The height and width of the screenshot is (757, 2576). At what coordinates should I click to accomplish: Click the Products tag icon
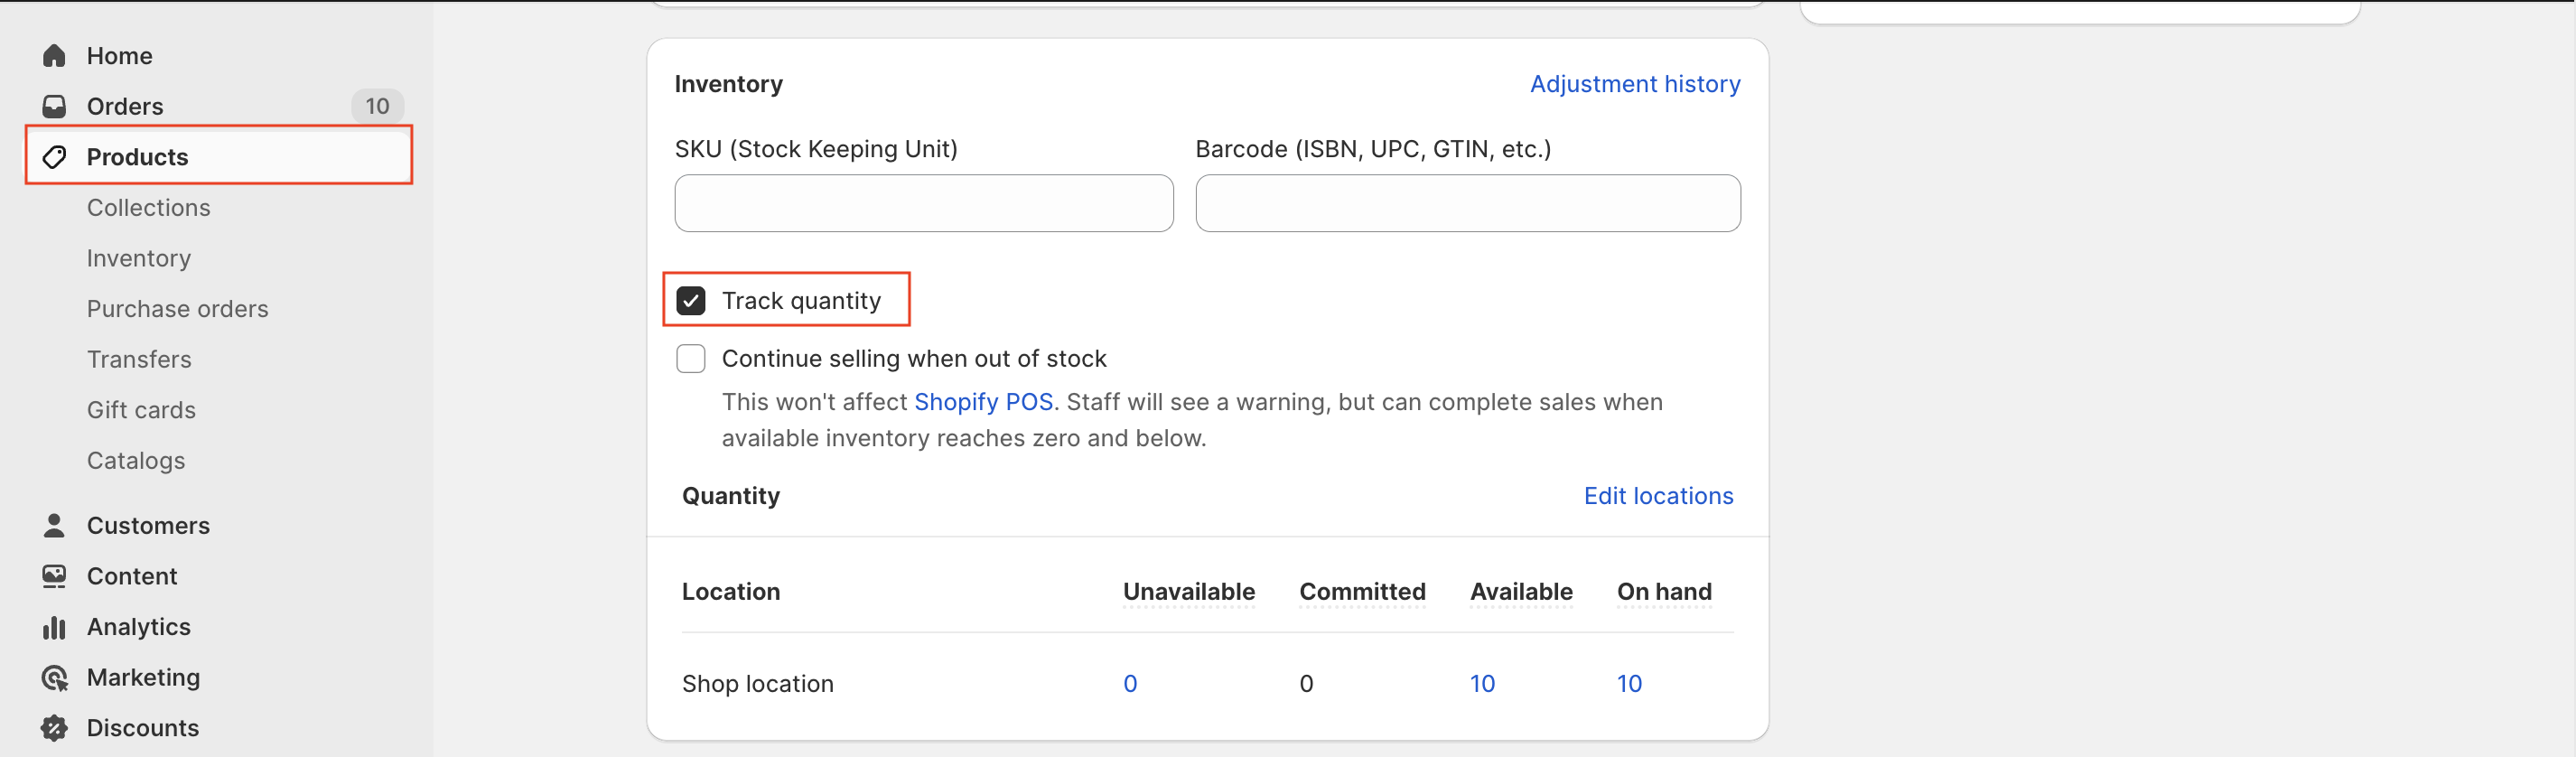(54, 157)
